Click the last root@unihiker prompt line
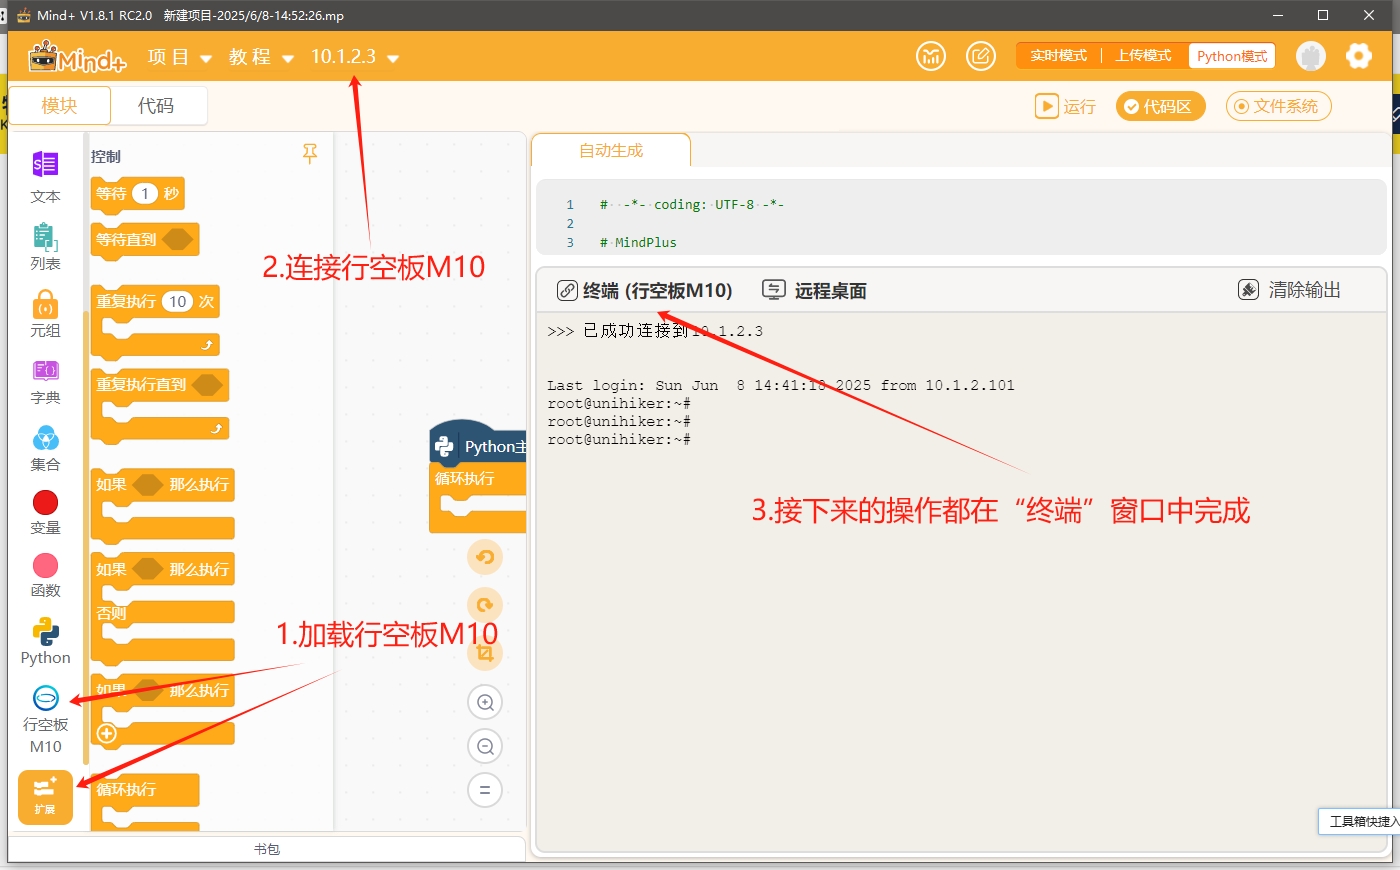The width and height of the screenshot is (1400, 870). click(619, 439)
